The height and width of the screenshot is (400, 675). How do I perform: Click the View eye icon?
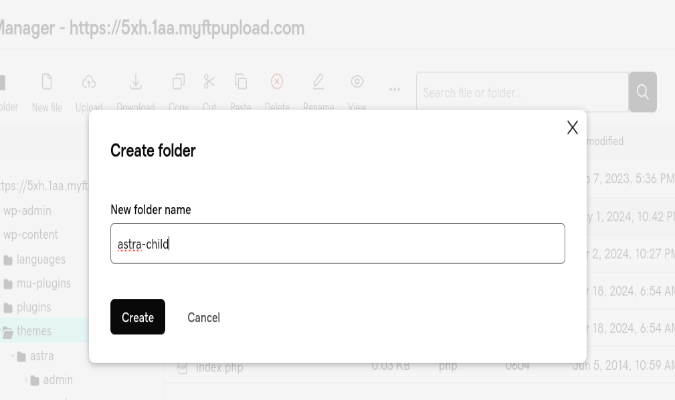tap(357, 81)
